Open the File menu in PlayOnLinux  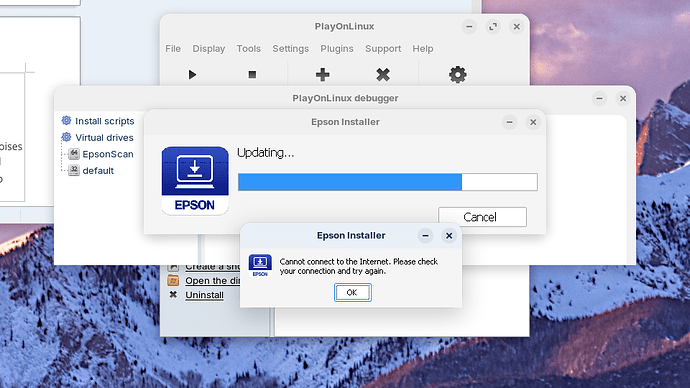pos(173,48)
